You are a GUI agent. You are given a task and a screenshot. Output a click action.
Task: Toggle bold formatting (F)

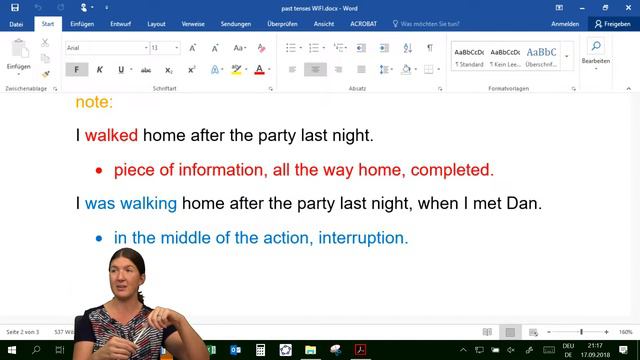pyautogui.click(x=76, y=70)
